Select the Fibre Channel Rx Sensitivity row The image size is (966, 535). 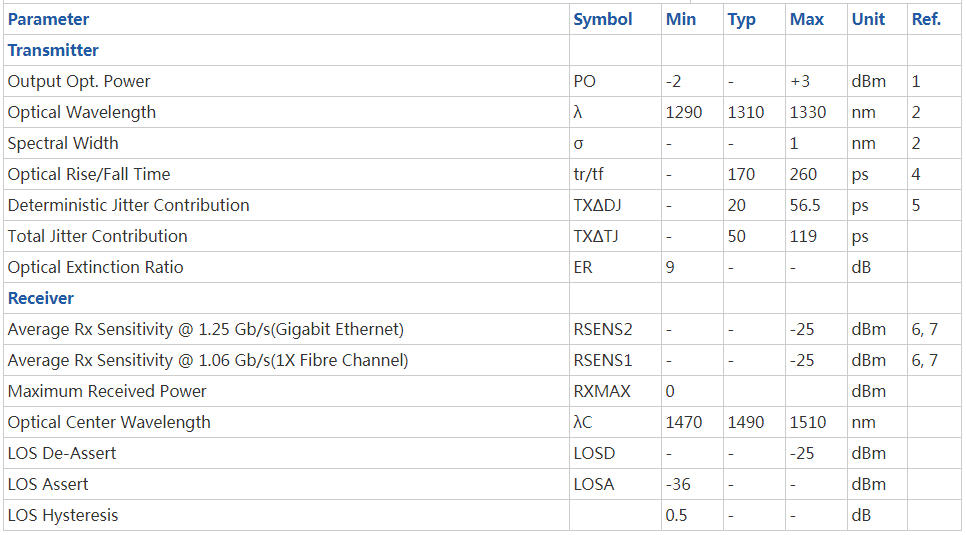pos(483,361)
